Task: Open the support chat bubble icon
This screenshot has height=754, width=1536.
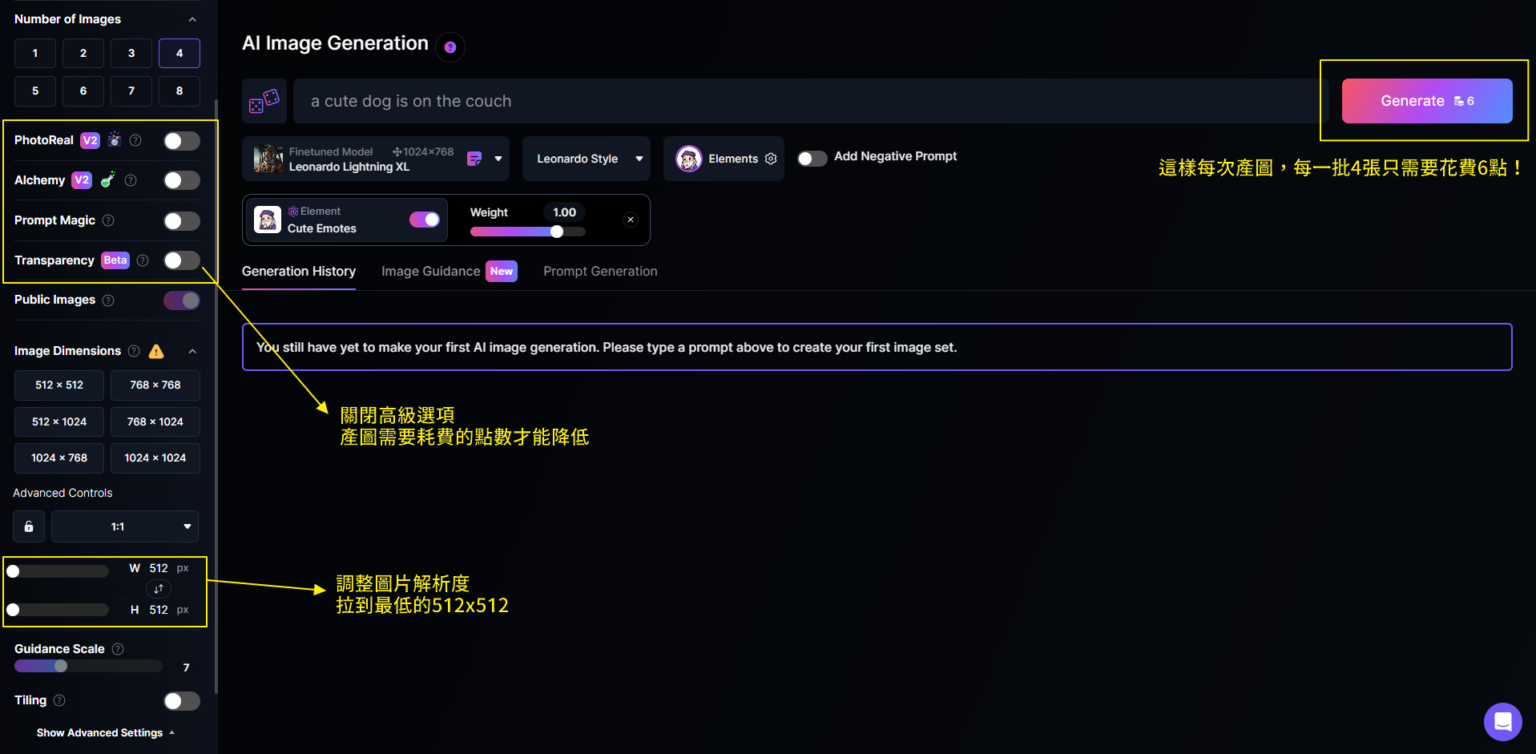Action: [1502, 721]
